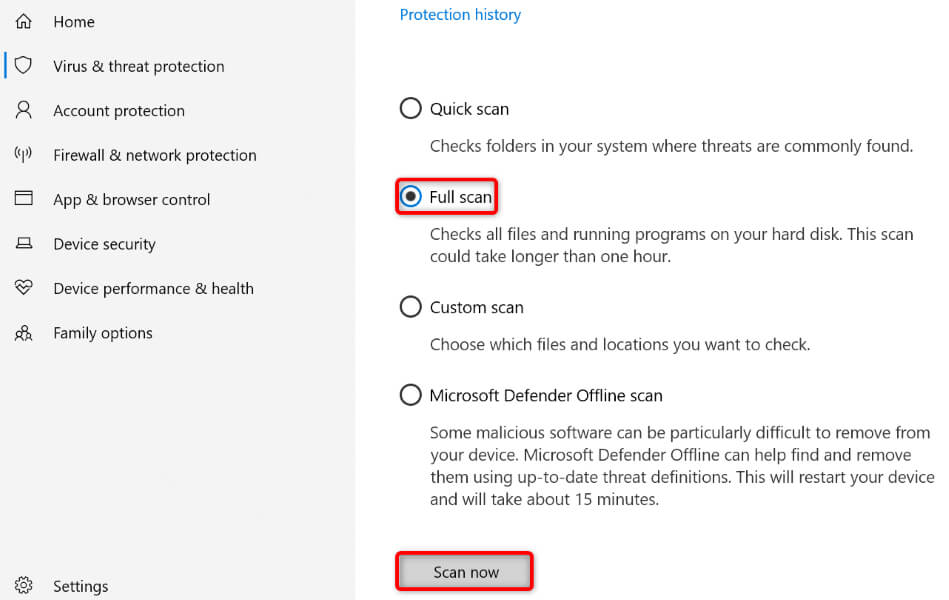Click the Family options people icon
Viewport: 949px width, 600px height.
tap(24, 333)
